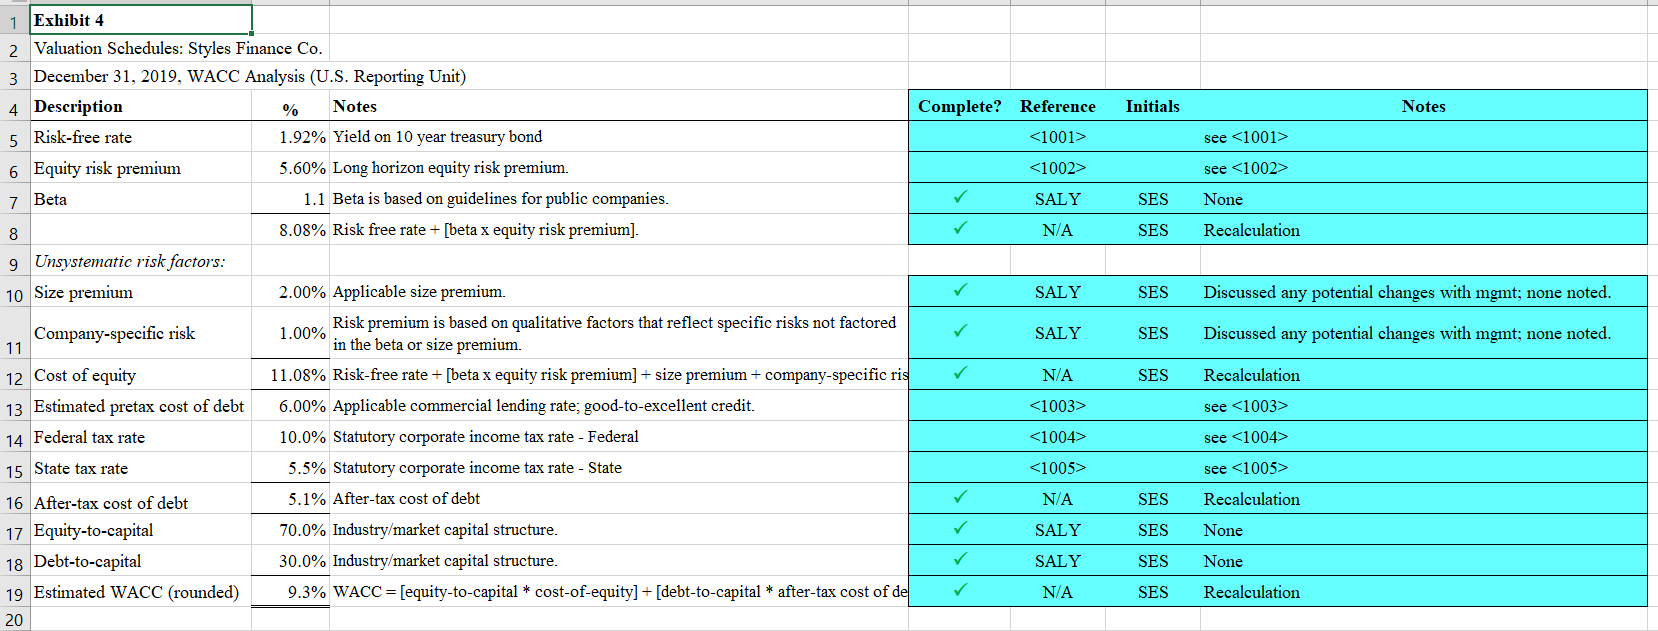
Task: Click 'SALY' reference in the Beta row
Action: pyautogui.click(x=1058, y=199)
